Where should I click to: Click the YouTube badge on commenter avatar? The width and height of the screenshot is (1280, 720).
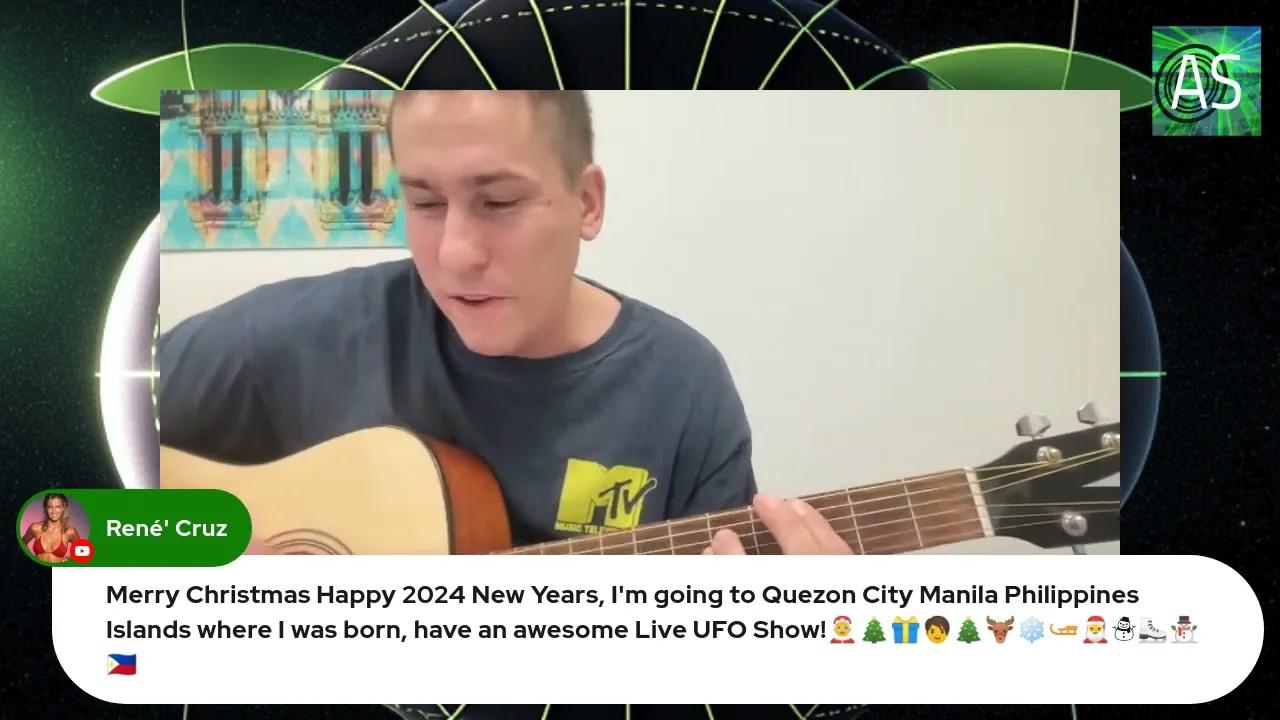pyautogui.click(x=83, y=550)
